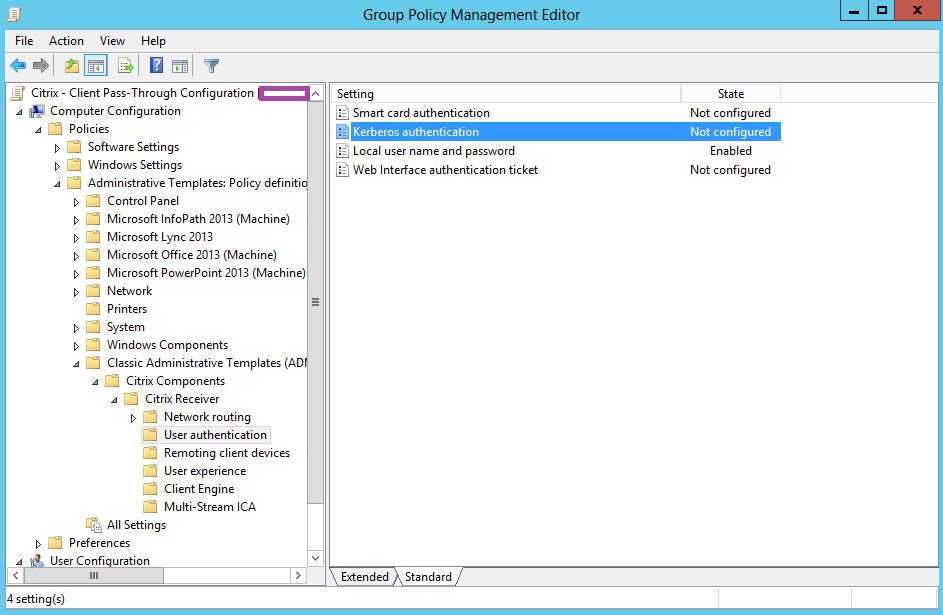The width and height of the screenshot is (943, 615).
Task: Expand the Windows Components node
Action: 76,346
